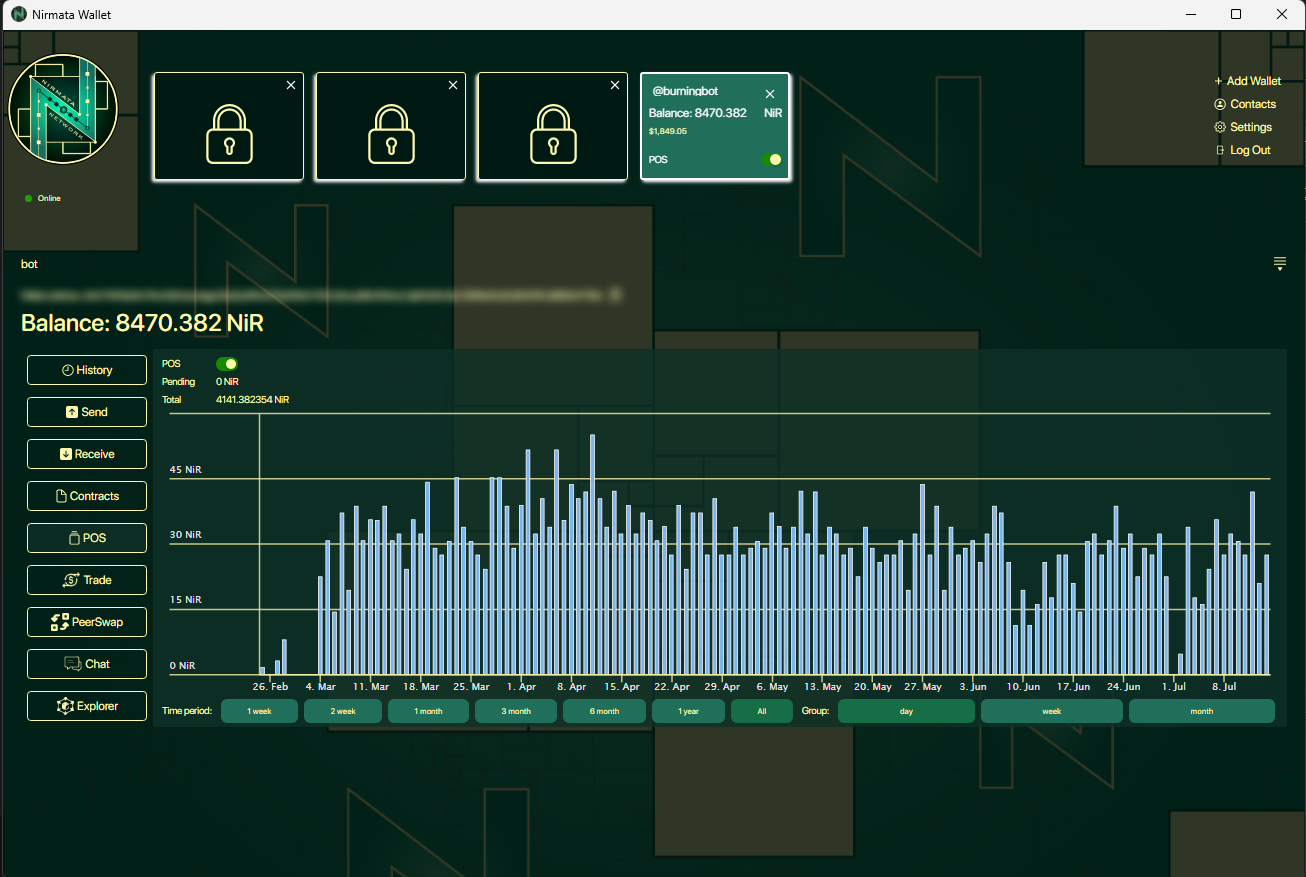Close the @burningbot wallet card

(770, 94)
